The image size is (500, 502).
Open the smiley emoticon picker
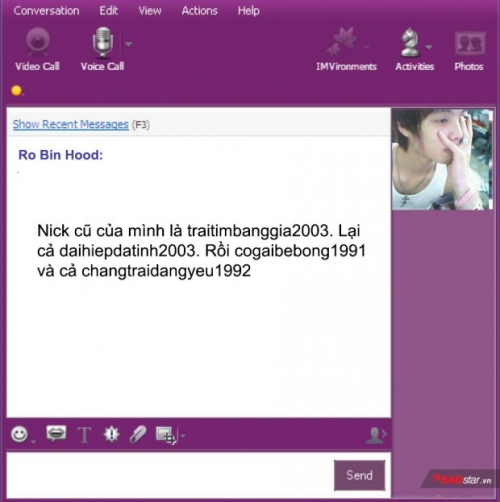(19, 434)
